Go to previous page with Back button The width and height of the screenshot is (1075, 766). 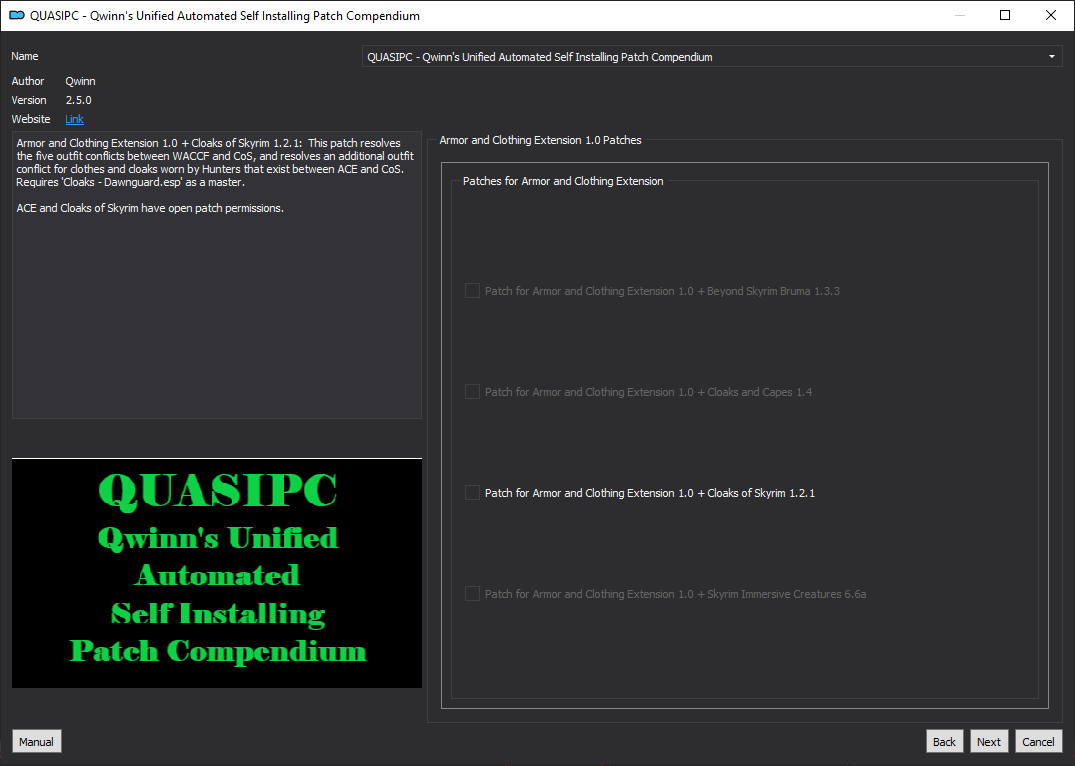(x=944, y=741)
